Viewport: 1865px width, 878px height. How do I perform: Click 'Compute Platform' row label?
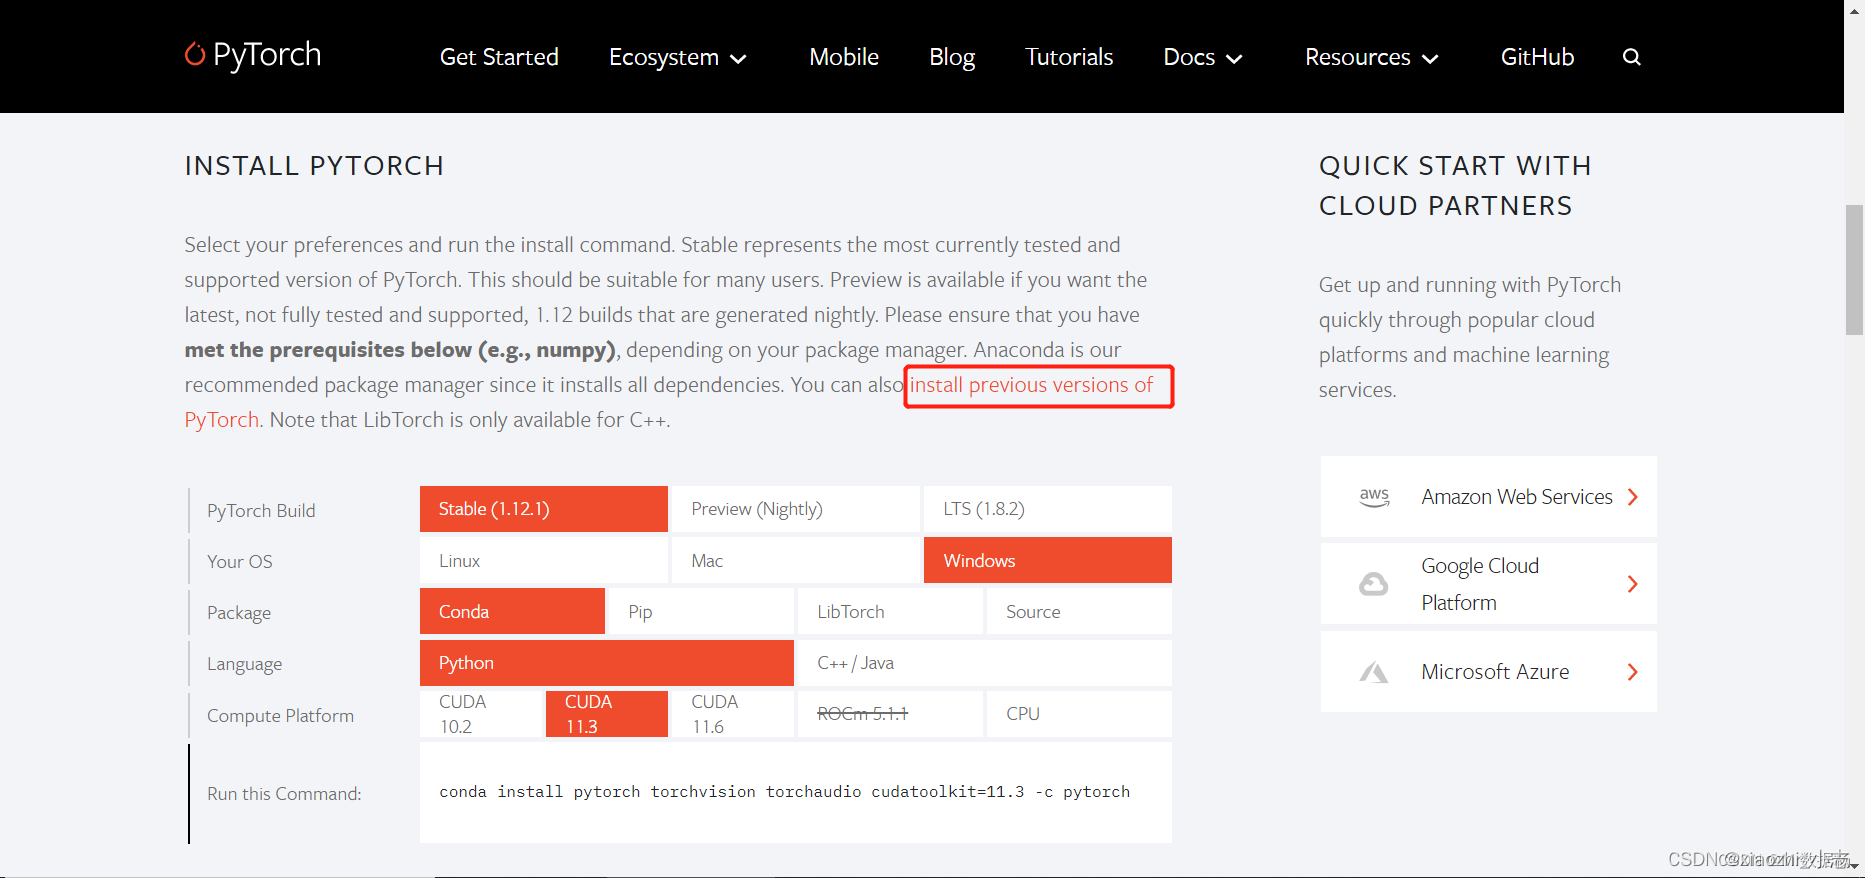tap(280, 716)
